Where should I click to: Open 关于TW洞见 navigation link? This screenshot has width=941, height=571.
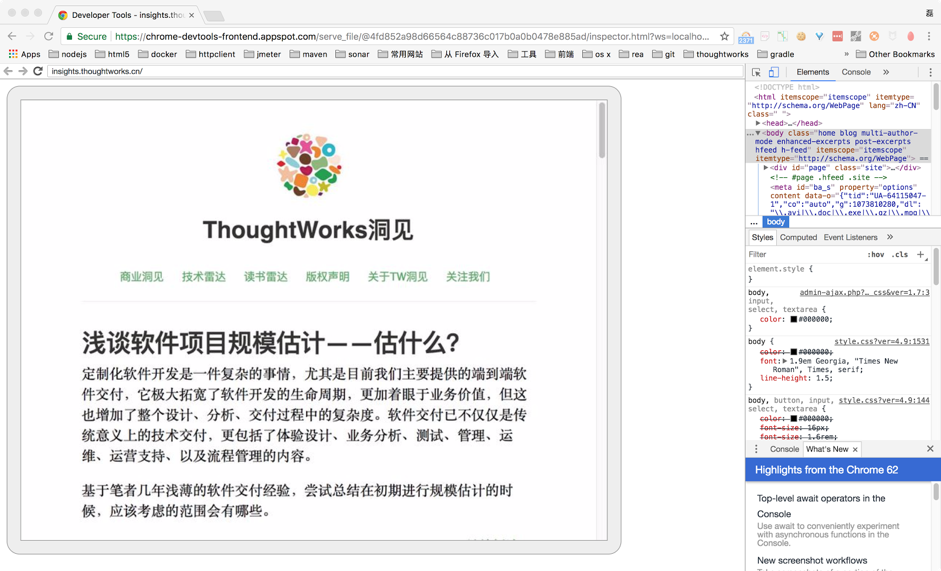tap(398, 277)
